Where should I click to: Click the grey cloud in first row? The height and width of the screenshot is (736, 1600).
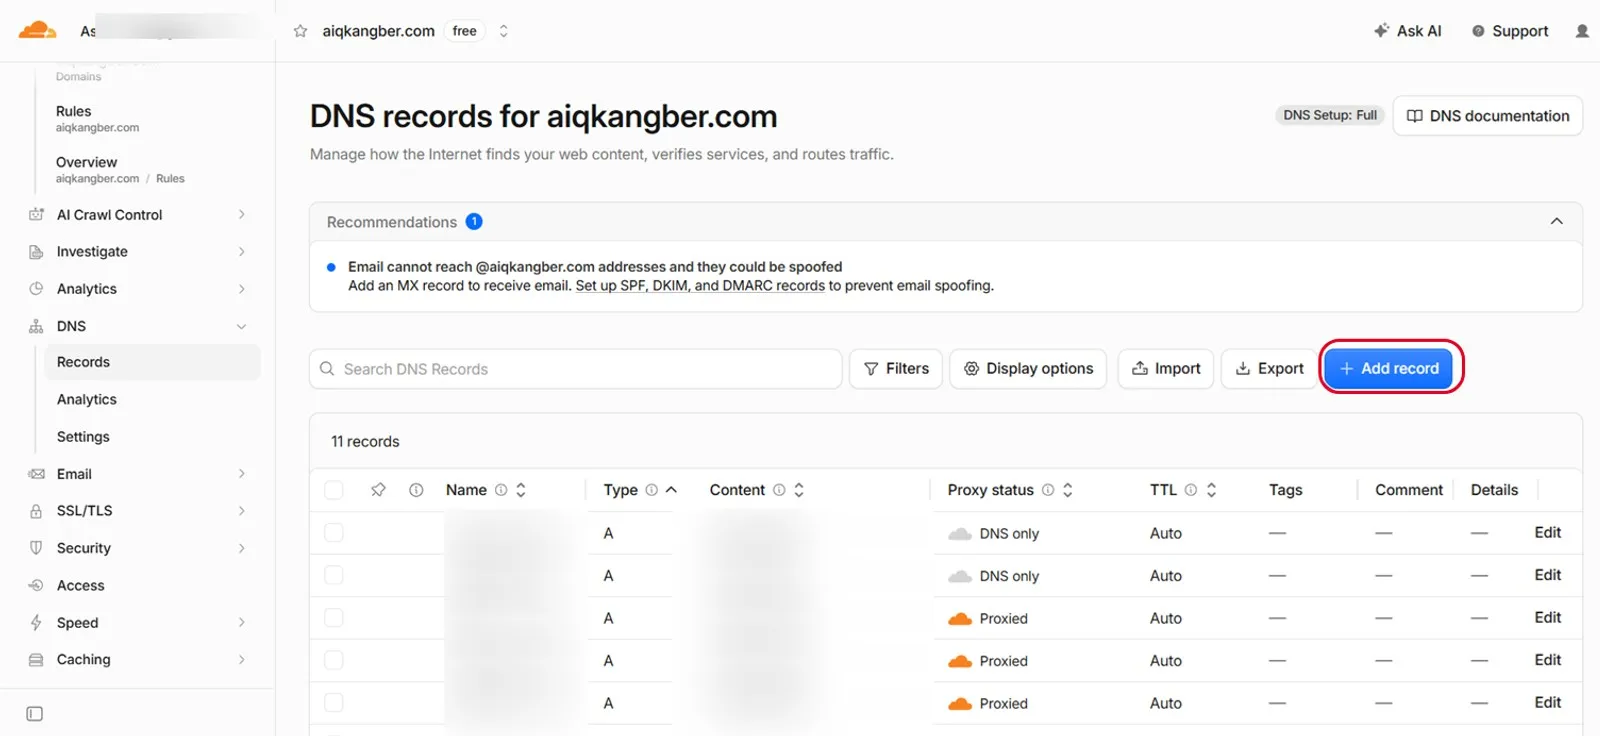[960, 534]
